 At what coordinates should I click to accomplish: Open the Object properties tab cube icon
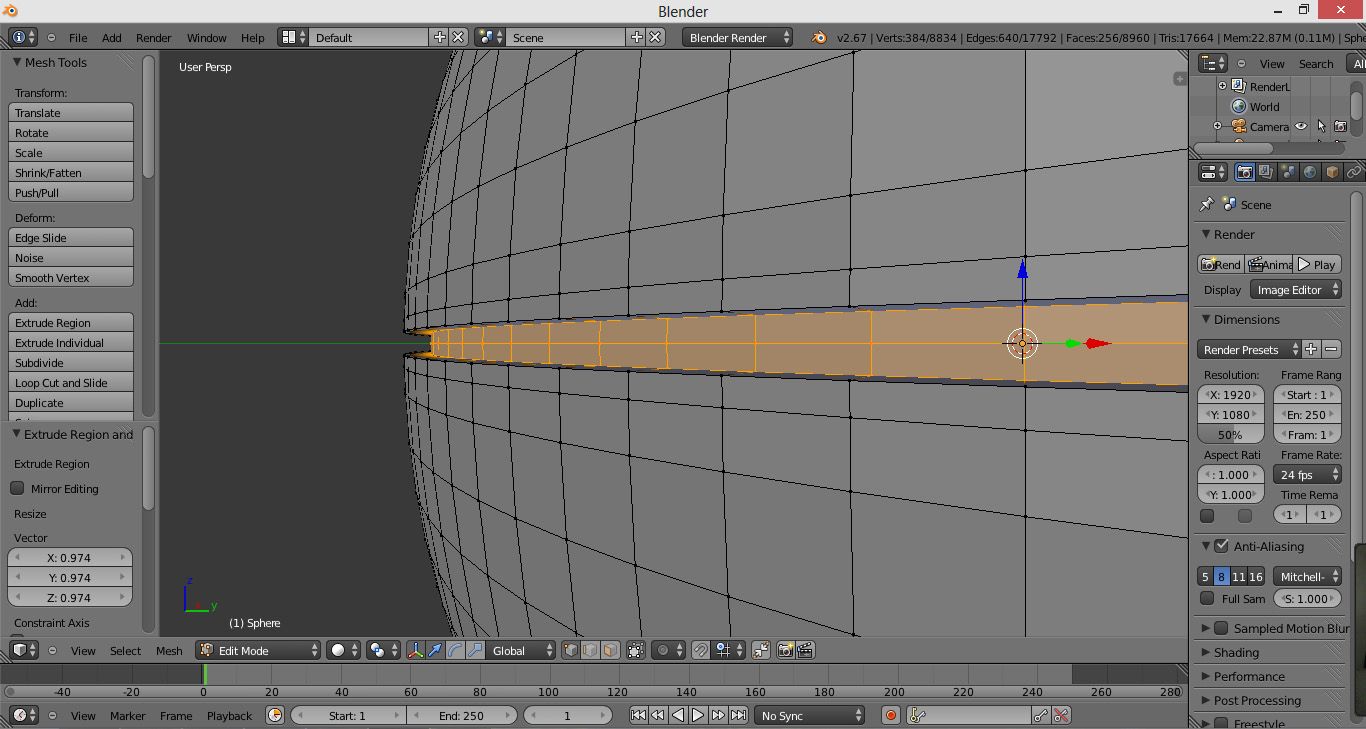[x=1332, y=172]
